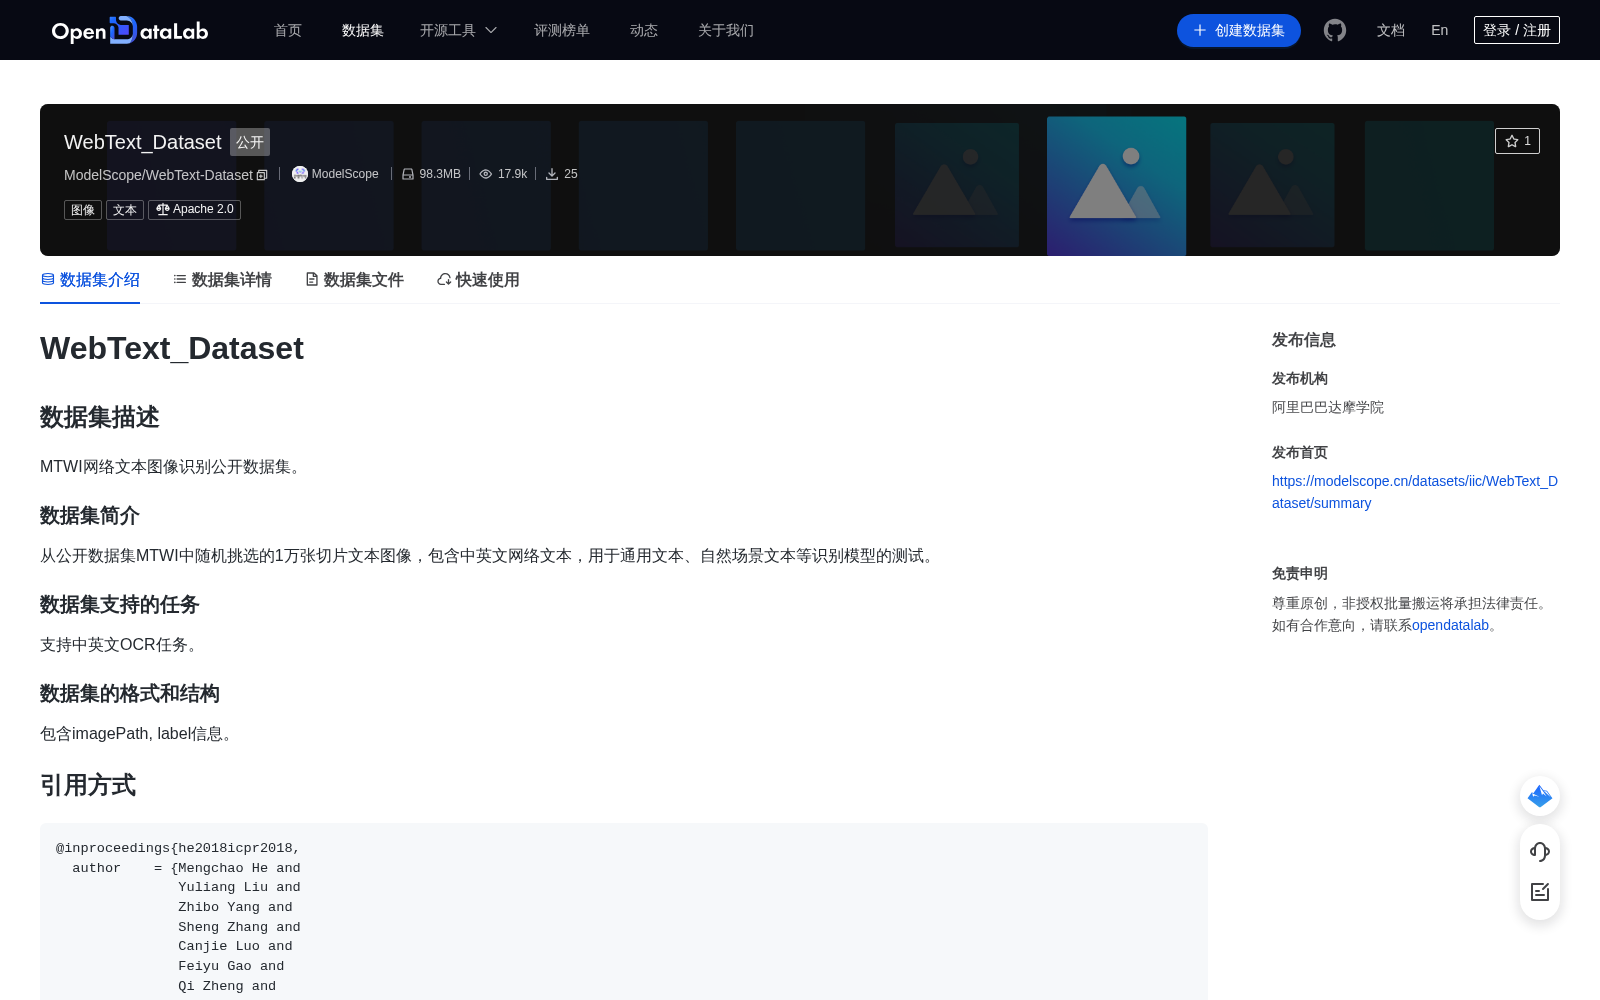Click the 引用方式 heading

[x=88, y=785]
